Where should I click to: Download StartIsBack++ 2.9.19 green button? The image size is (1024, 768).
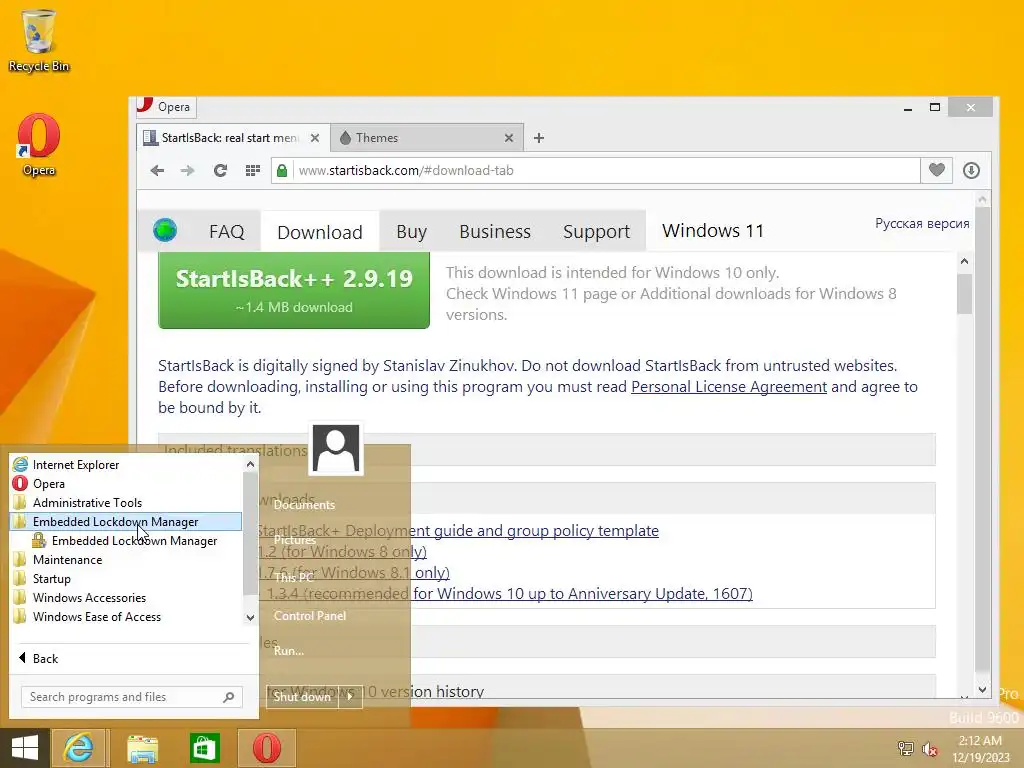click(294, 290)
